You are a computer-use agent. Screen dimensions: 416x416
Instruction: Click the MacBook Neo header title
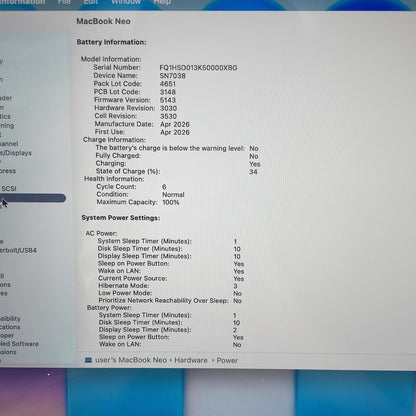click(103, 21)
